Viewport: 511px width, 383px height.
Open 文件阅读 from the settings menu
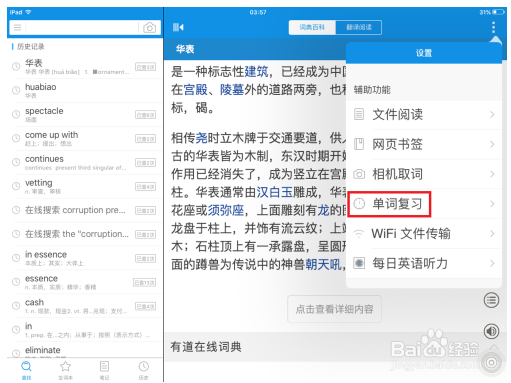coord(424,115)
